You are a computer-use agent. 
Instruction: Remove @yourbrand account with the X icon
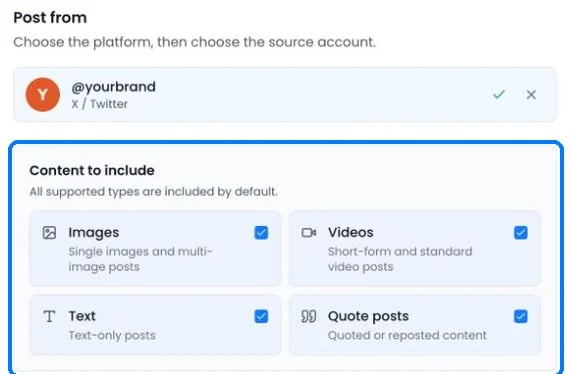(x=531, y=95)
